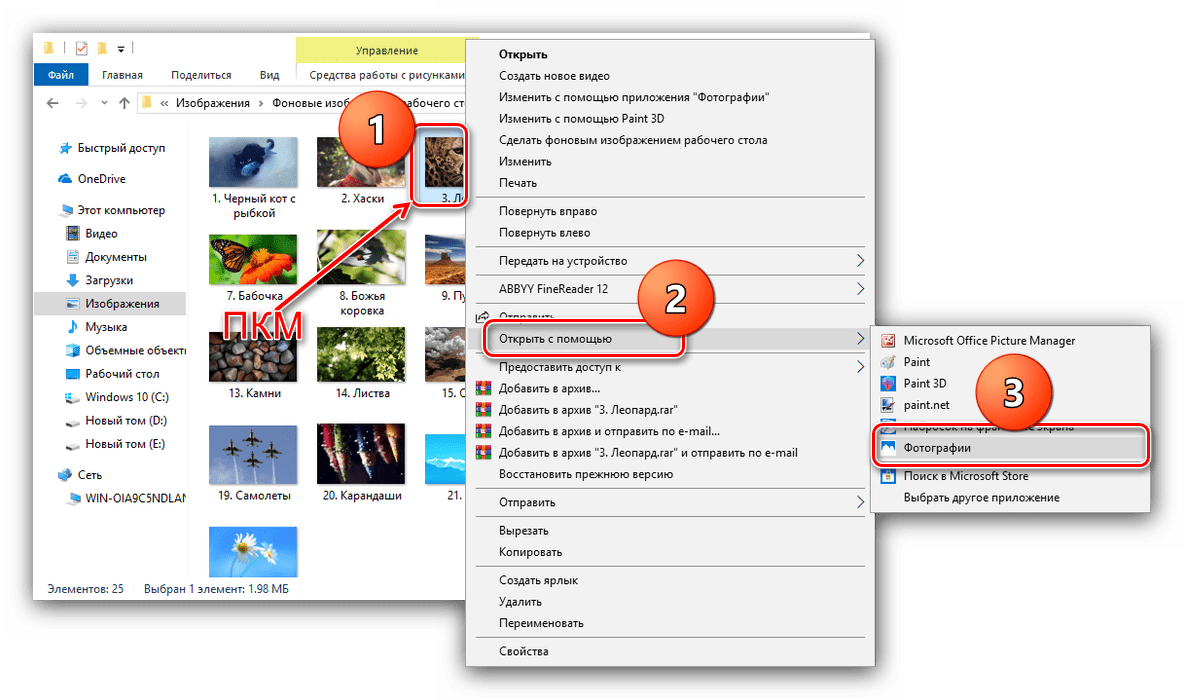
Task: Click quick access toolbar properties checkmark icon
Action: (x=82, y=48)
